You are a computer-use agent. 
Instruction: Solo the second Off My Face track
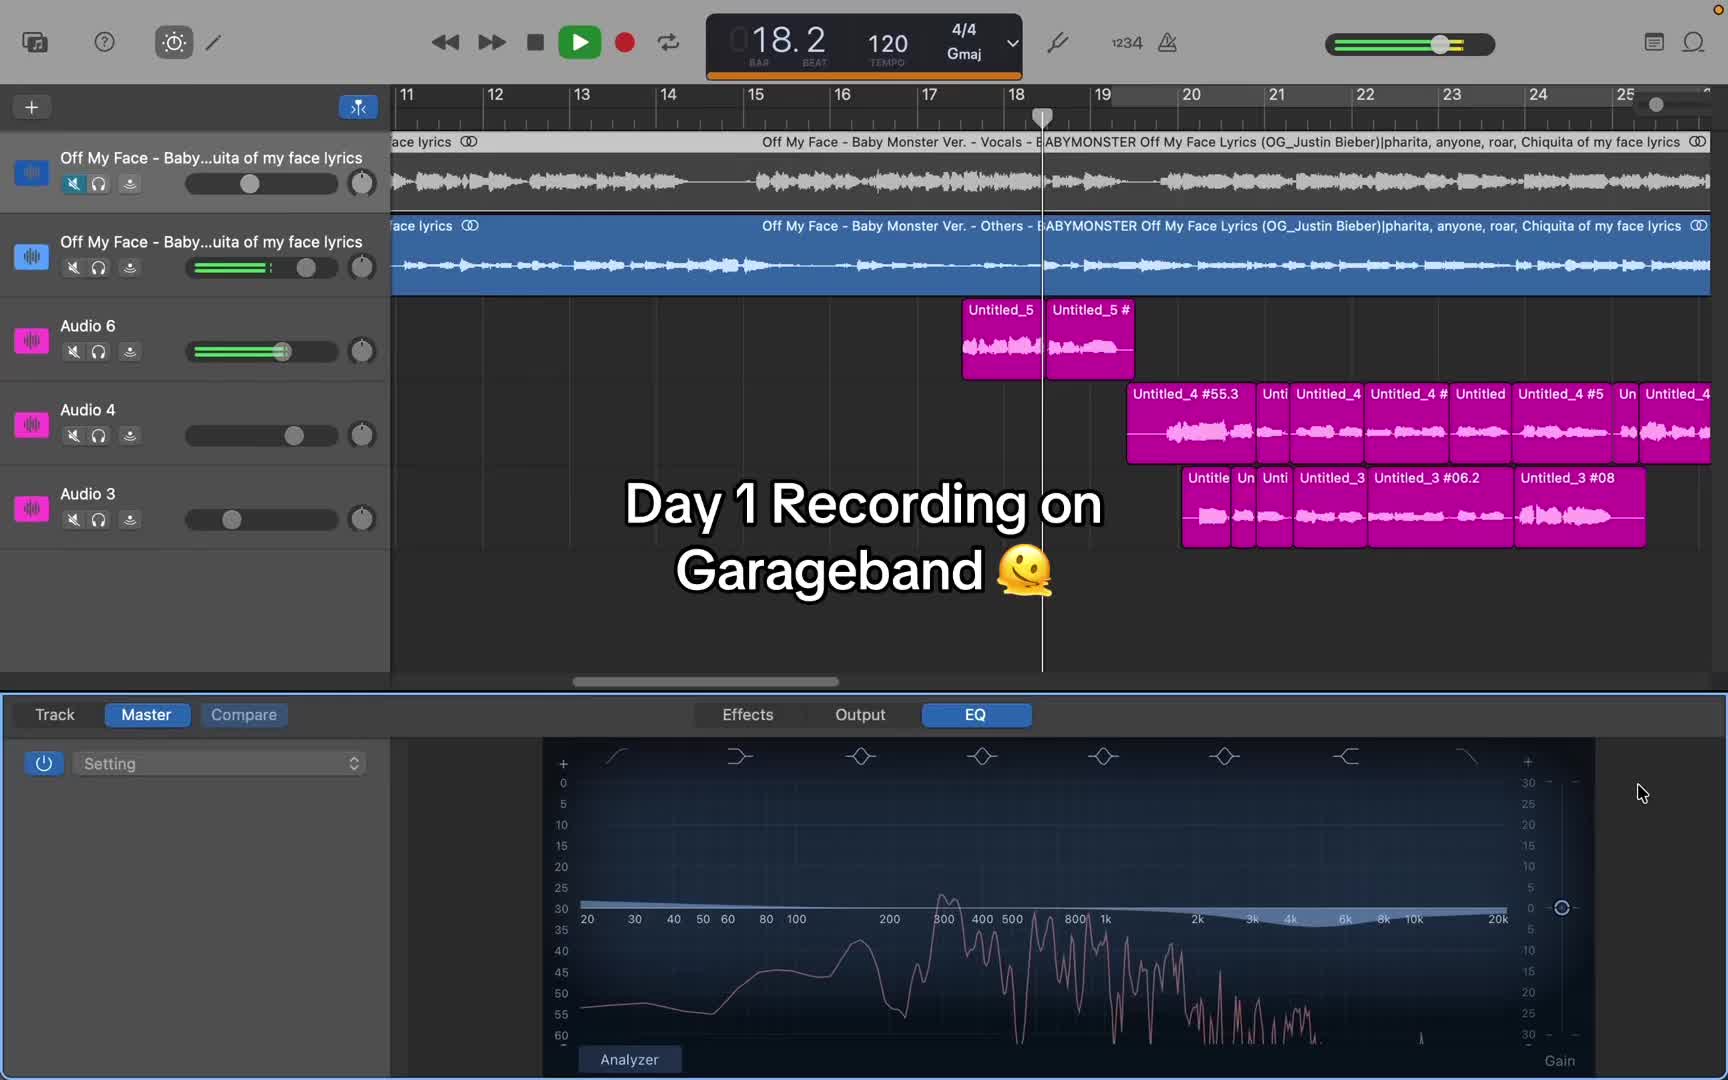(x=99, y=268)
